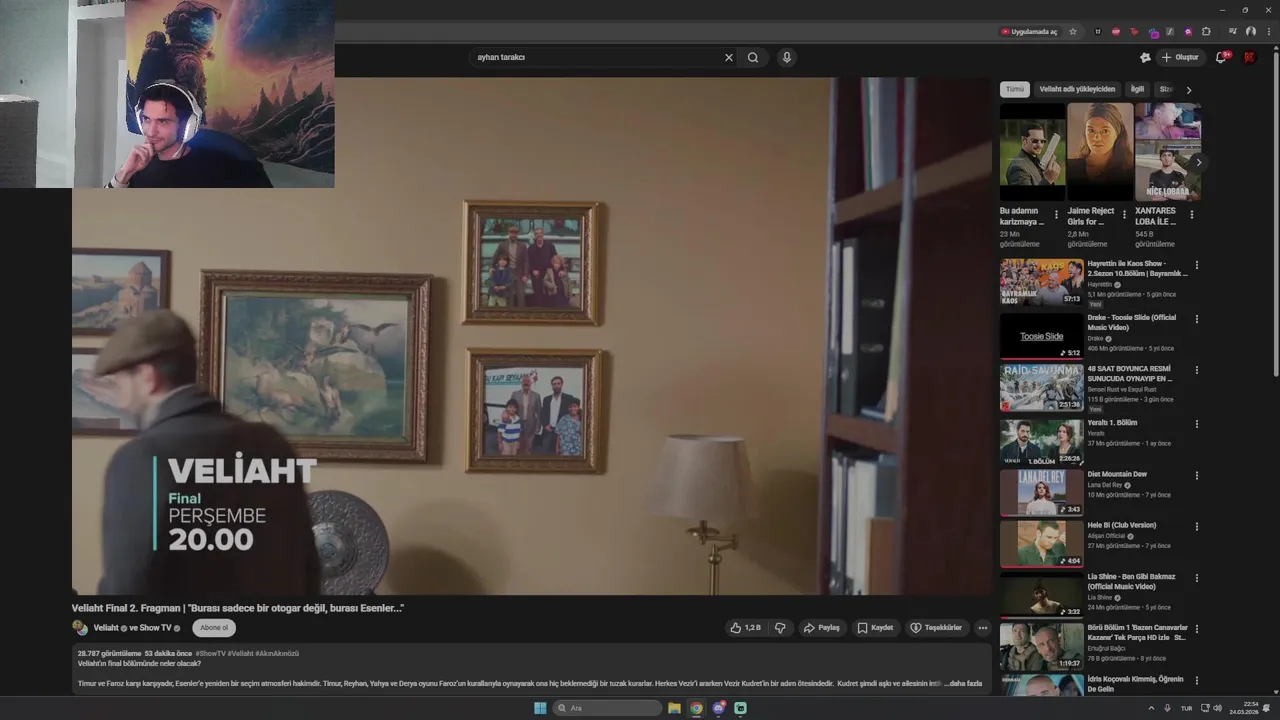Open File Explorer from taskbar

[x=674, y=708]
